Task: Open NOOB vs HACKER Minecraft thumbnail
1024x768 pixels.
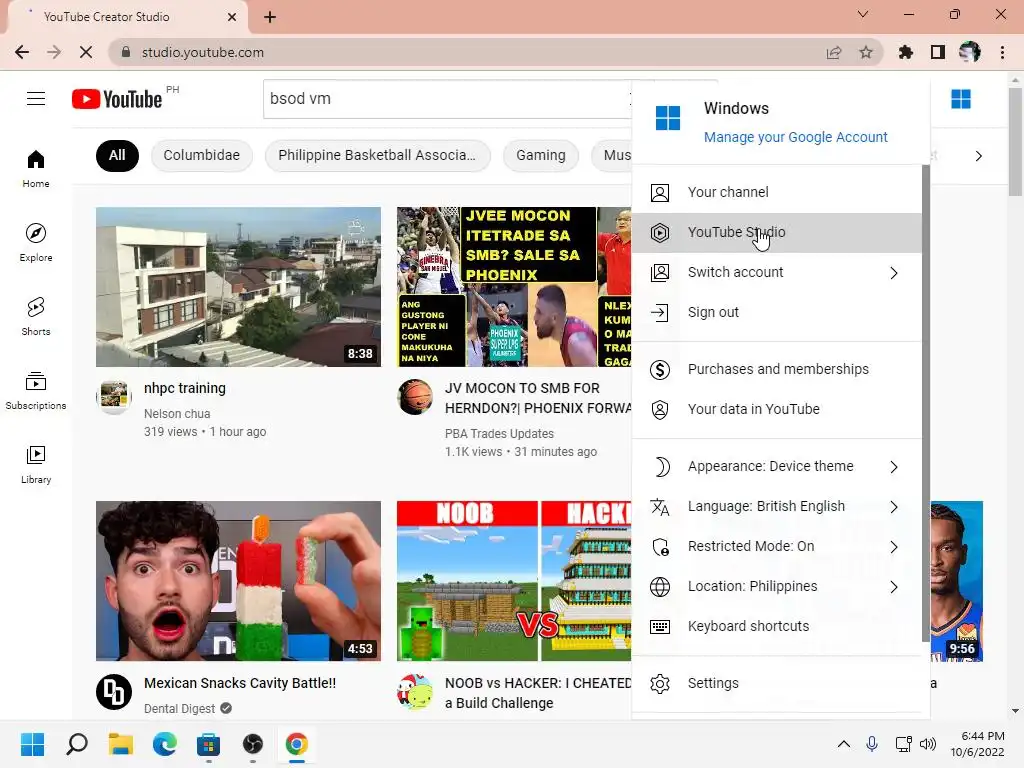Action: click(x=514, y=581)
